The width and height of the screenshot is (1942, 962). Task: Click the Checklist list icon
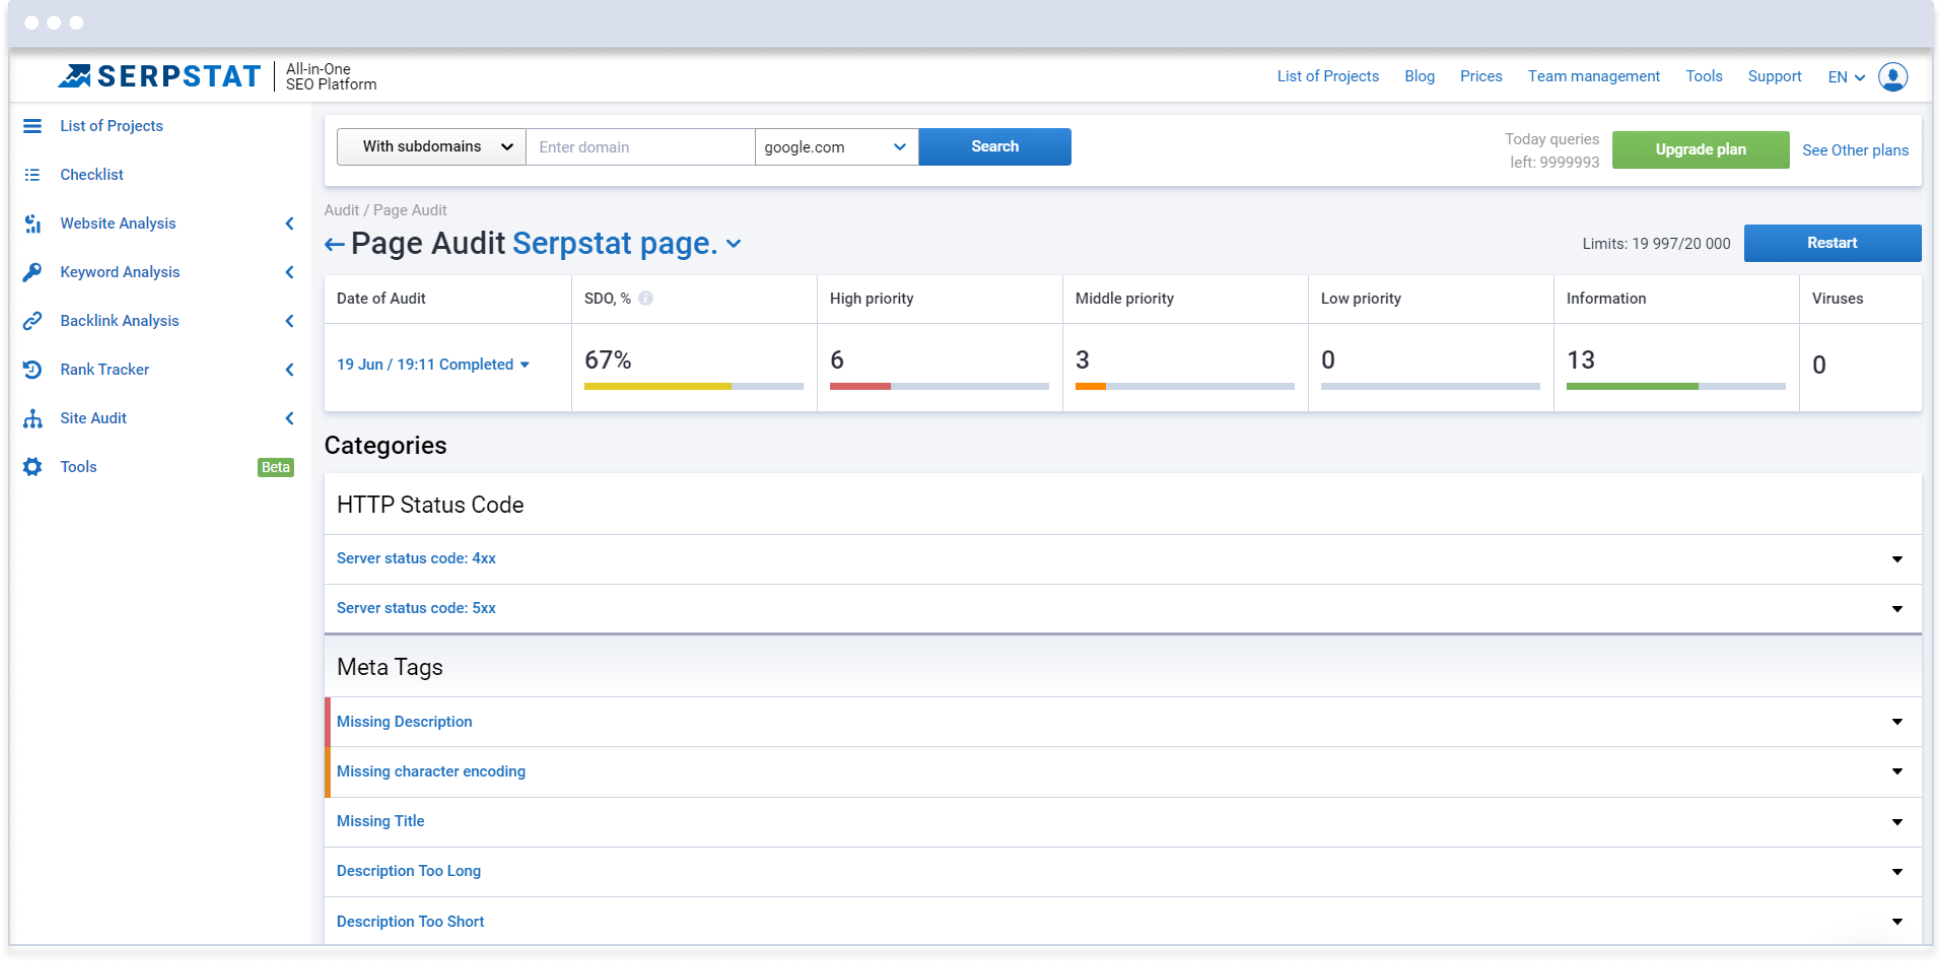tap(32, 175)
